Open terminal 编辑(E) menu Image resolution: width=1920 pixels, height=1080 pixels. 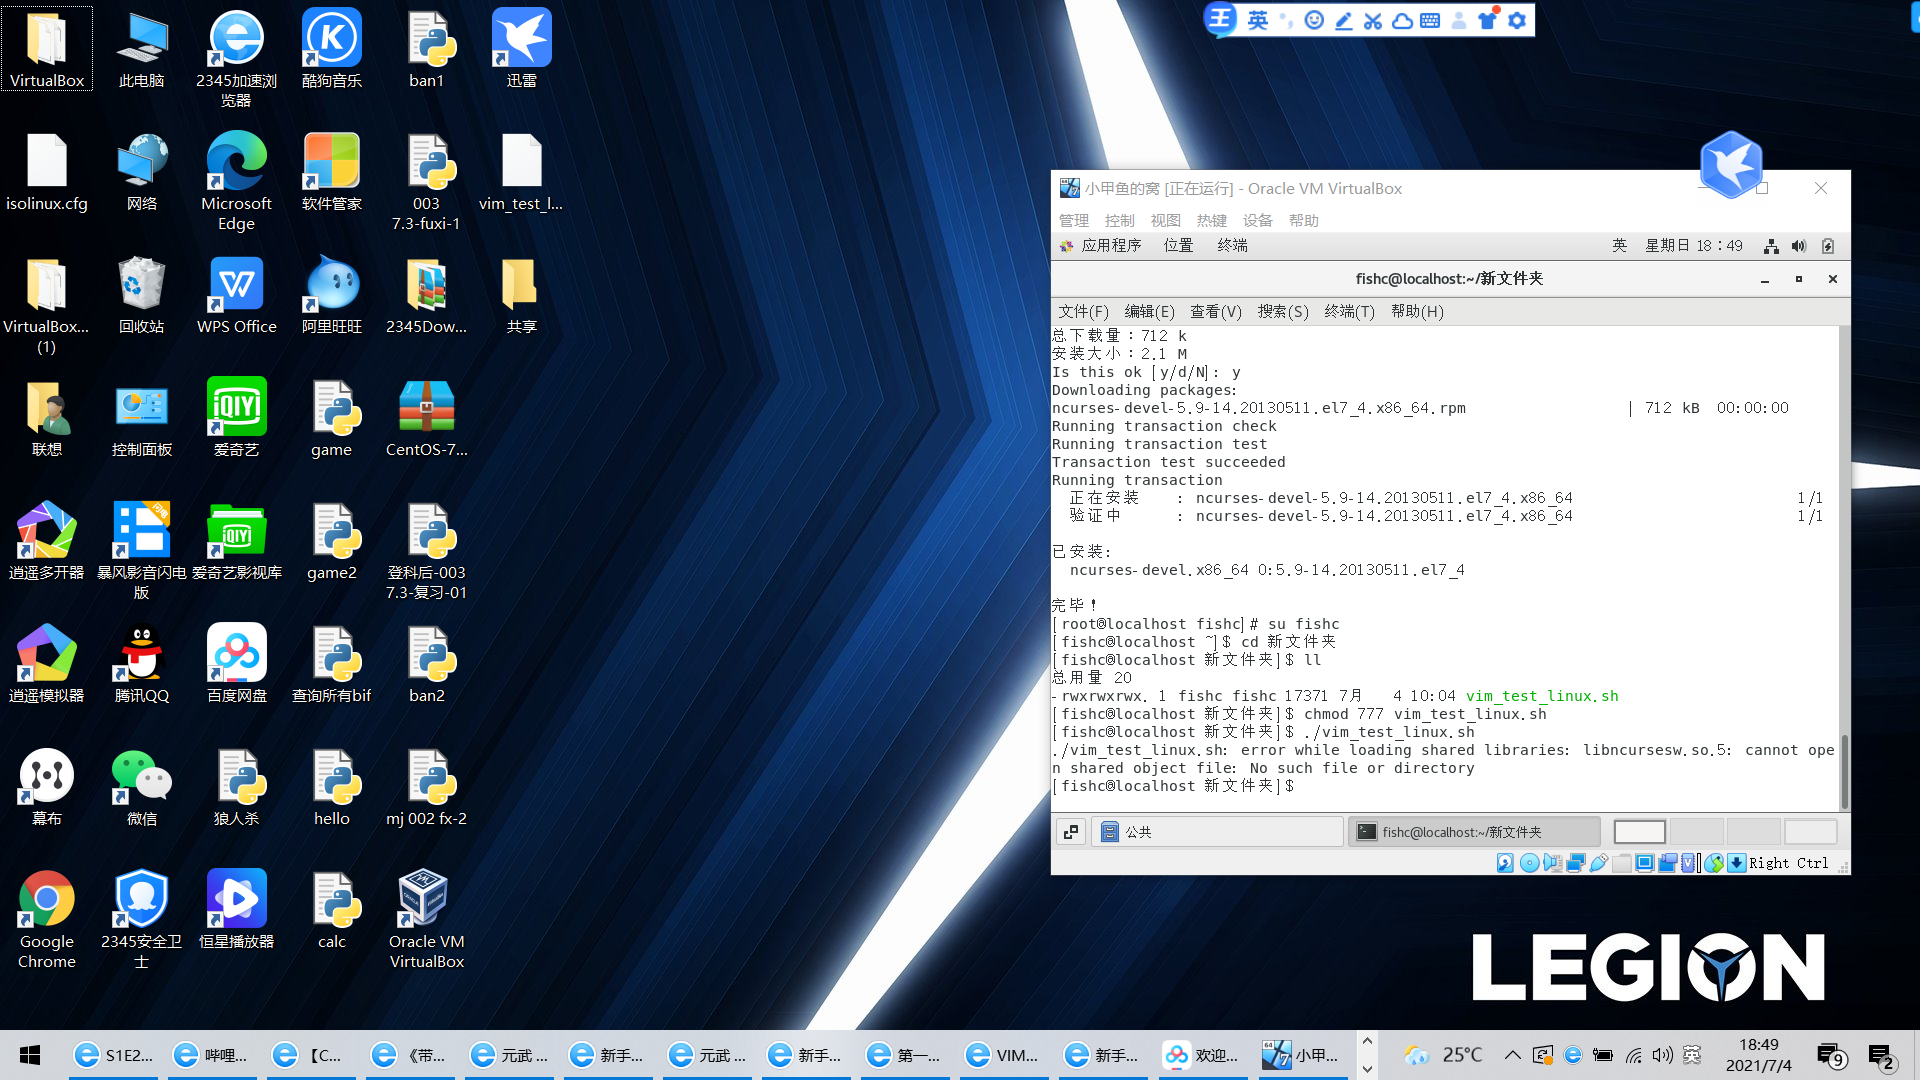pos(1150,312)
